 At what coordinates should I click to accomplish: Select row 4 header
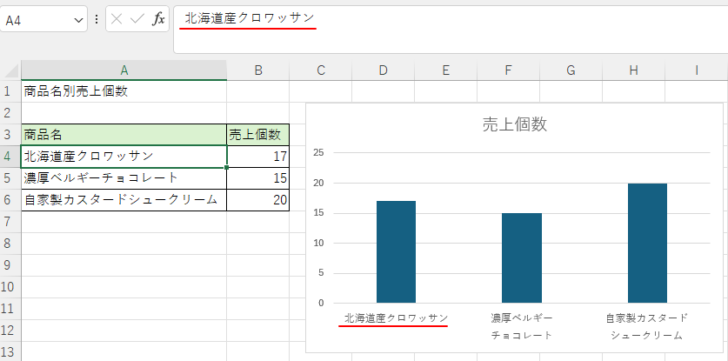click(x=10, y=156)
